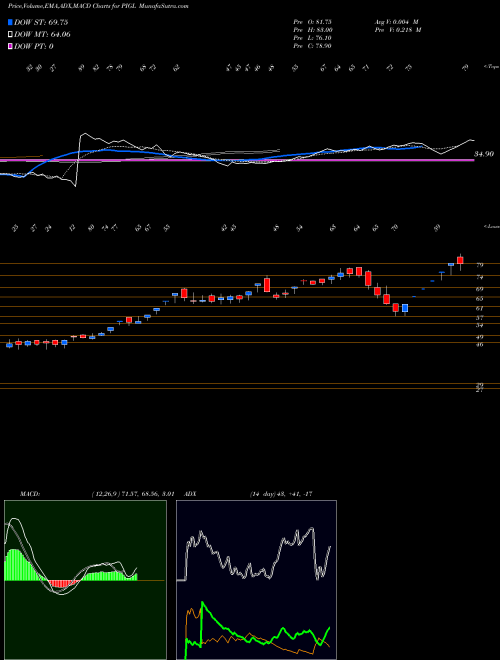The height and width of the screenshot is (660, 500).
Task: Select the 'Pre C: 78.90' close value
Action: click(313, 45)
